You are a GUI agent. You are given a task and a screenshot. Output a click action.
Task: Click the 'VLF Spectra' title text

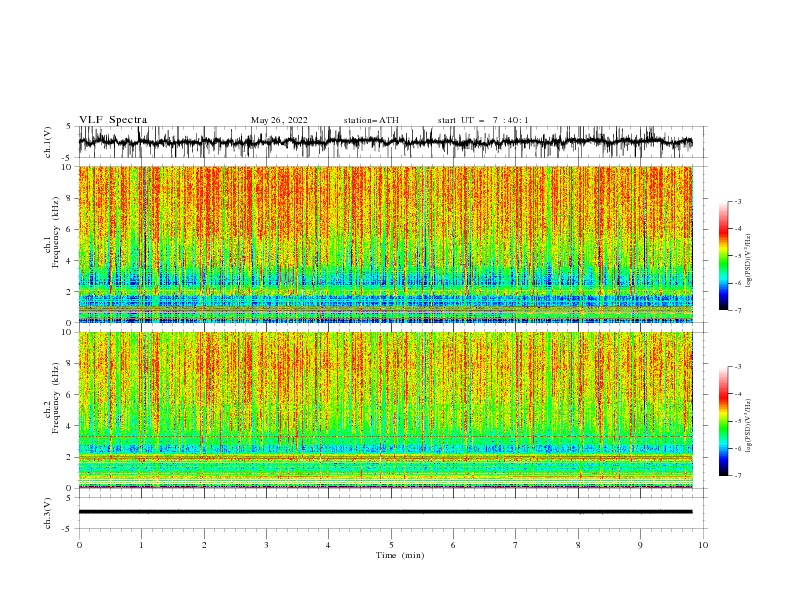pyautogui.click(x=113, y=120)
